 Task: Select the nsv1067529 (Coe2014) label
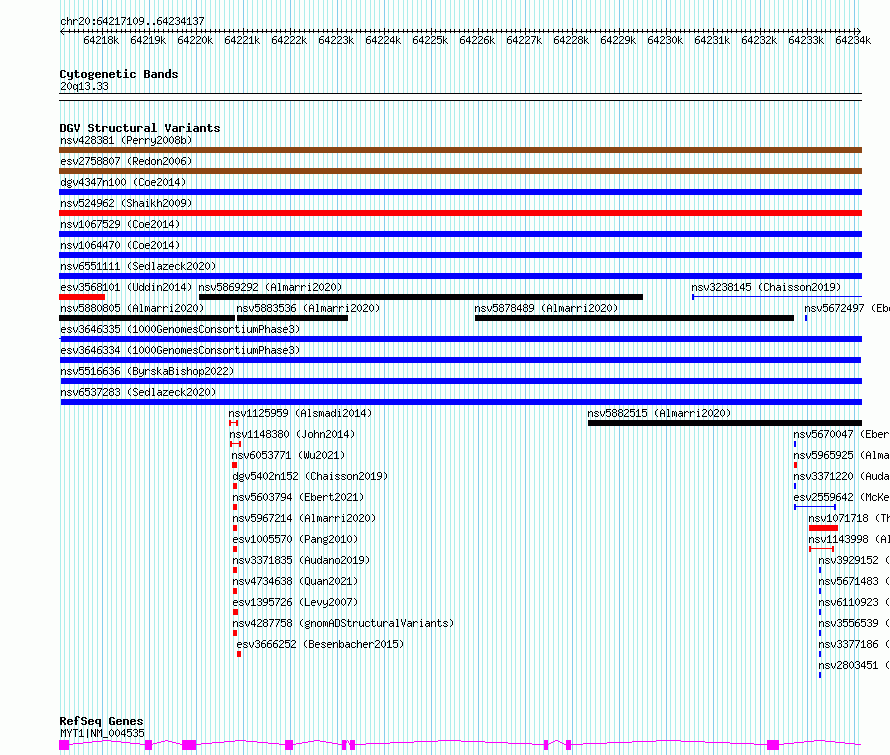(120, 224)
